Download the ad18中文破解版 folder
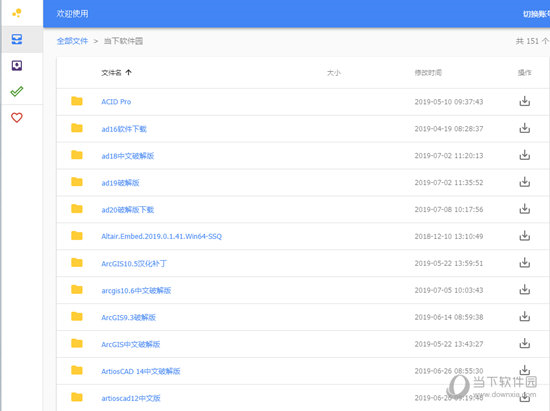 [524, 155]
